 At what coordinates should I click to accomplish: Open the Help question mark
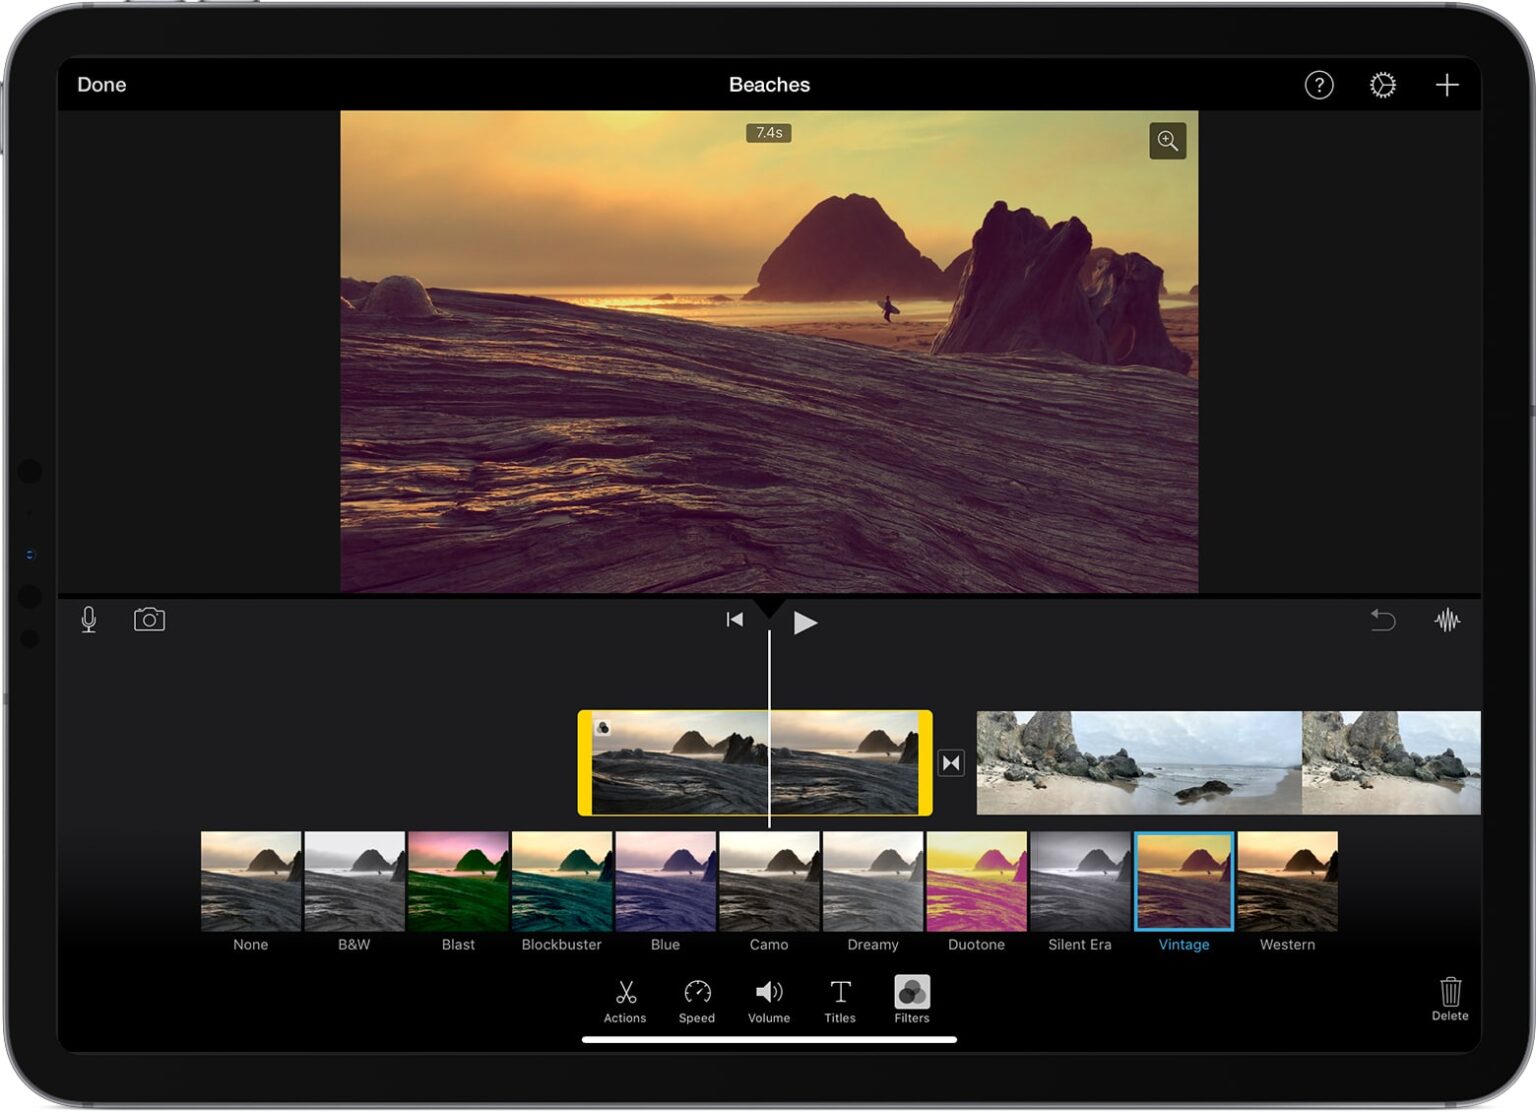pos(1319,85)
